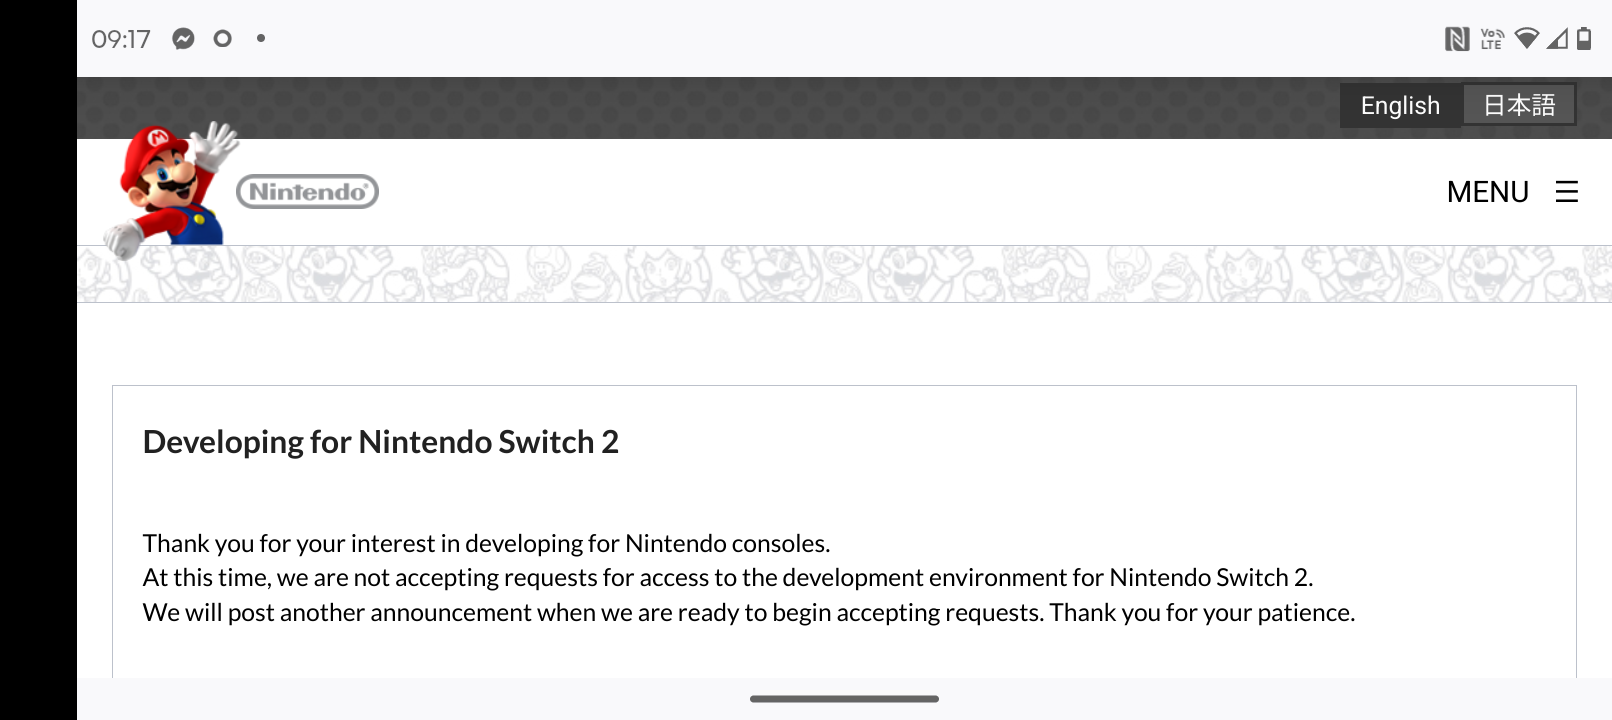
Task: Click the Nintendo logo
Action: coord(307,192)
